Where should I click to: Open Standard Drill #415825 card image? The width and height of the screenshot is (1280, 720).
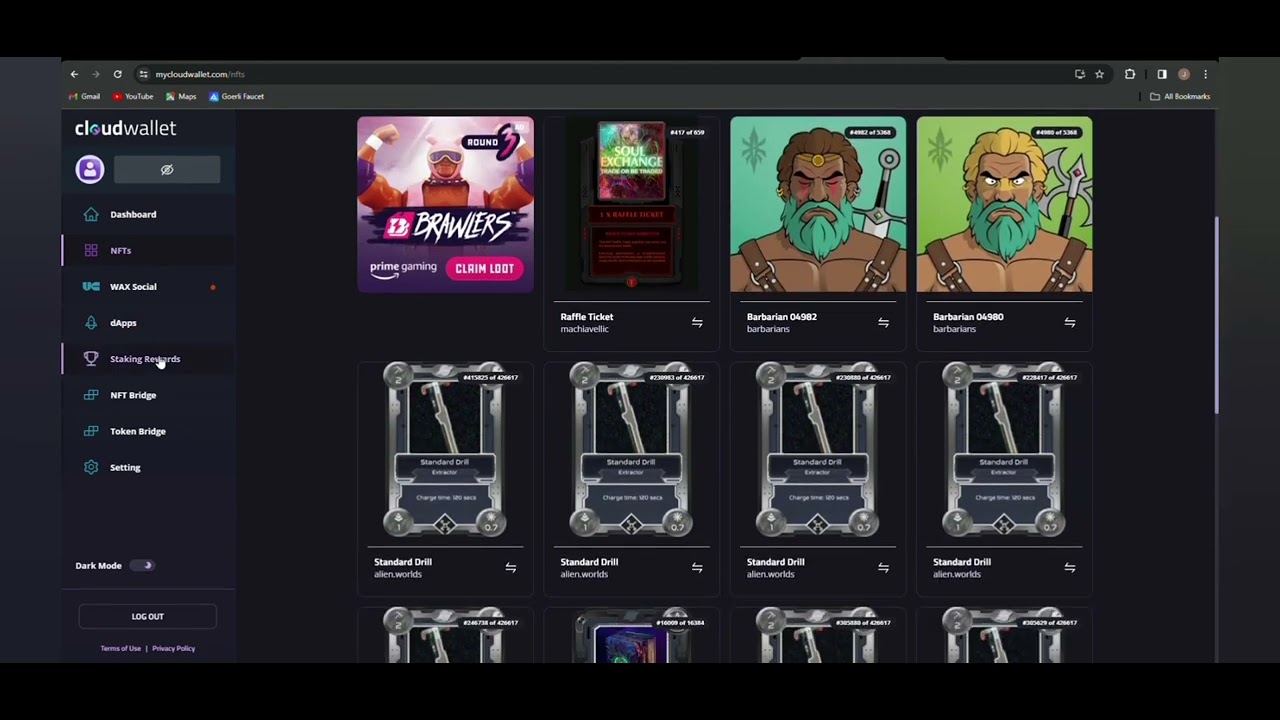pyautogui.click(x=446, y=450)
